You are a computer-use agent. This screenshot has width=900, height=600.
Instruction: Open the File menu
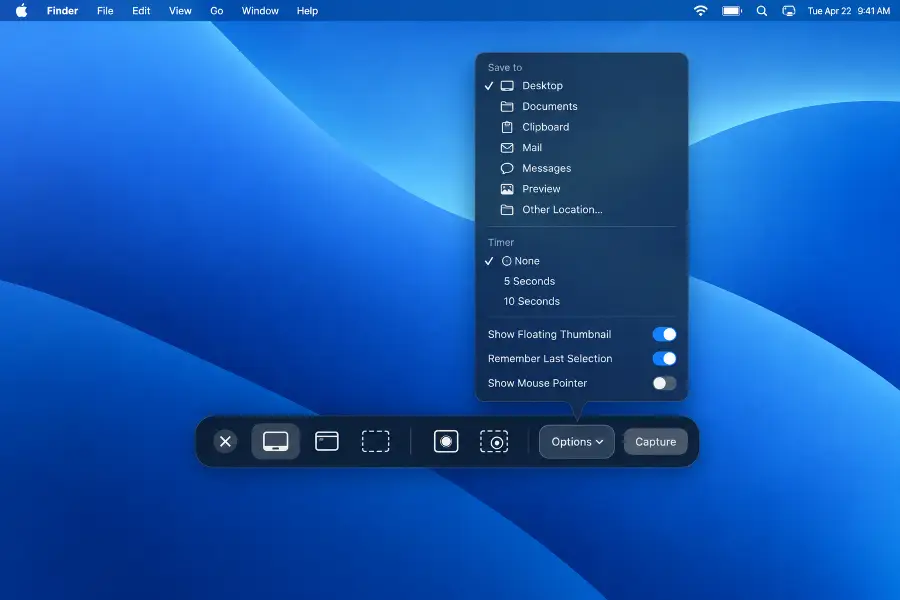click(105, 10)
